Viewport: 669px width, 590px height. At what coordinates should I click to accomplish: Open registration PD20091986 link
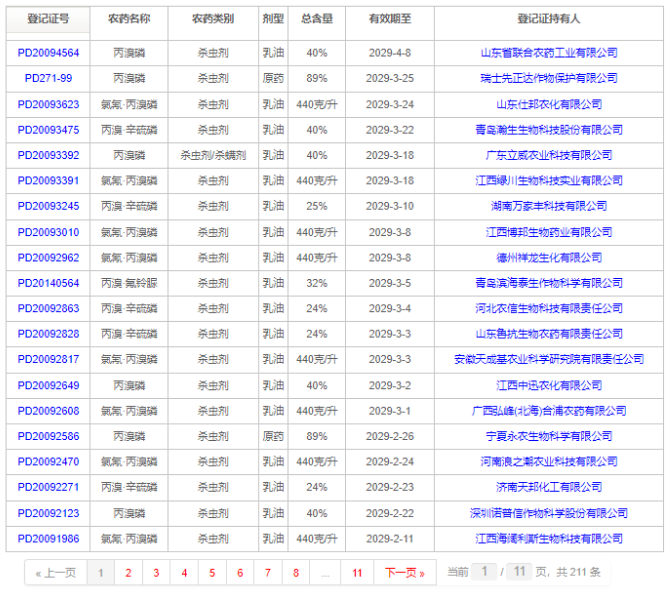click(x=48, y=538)
